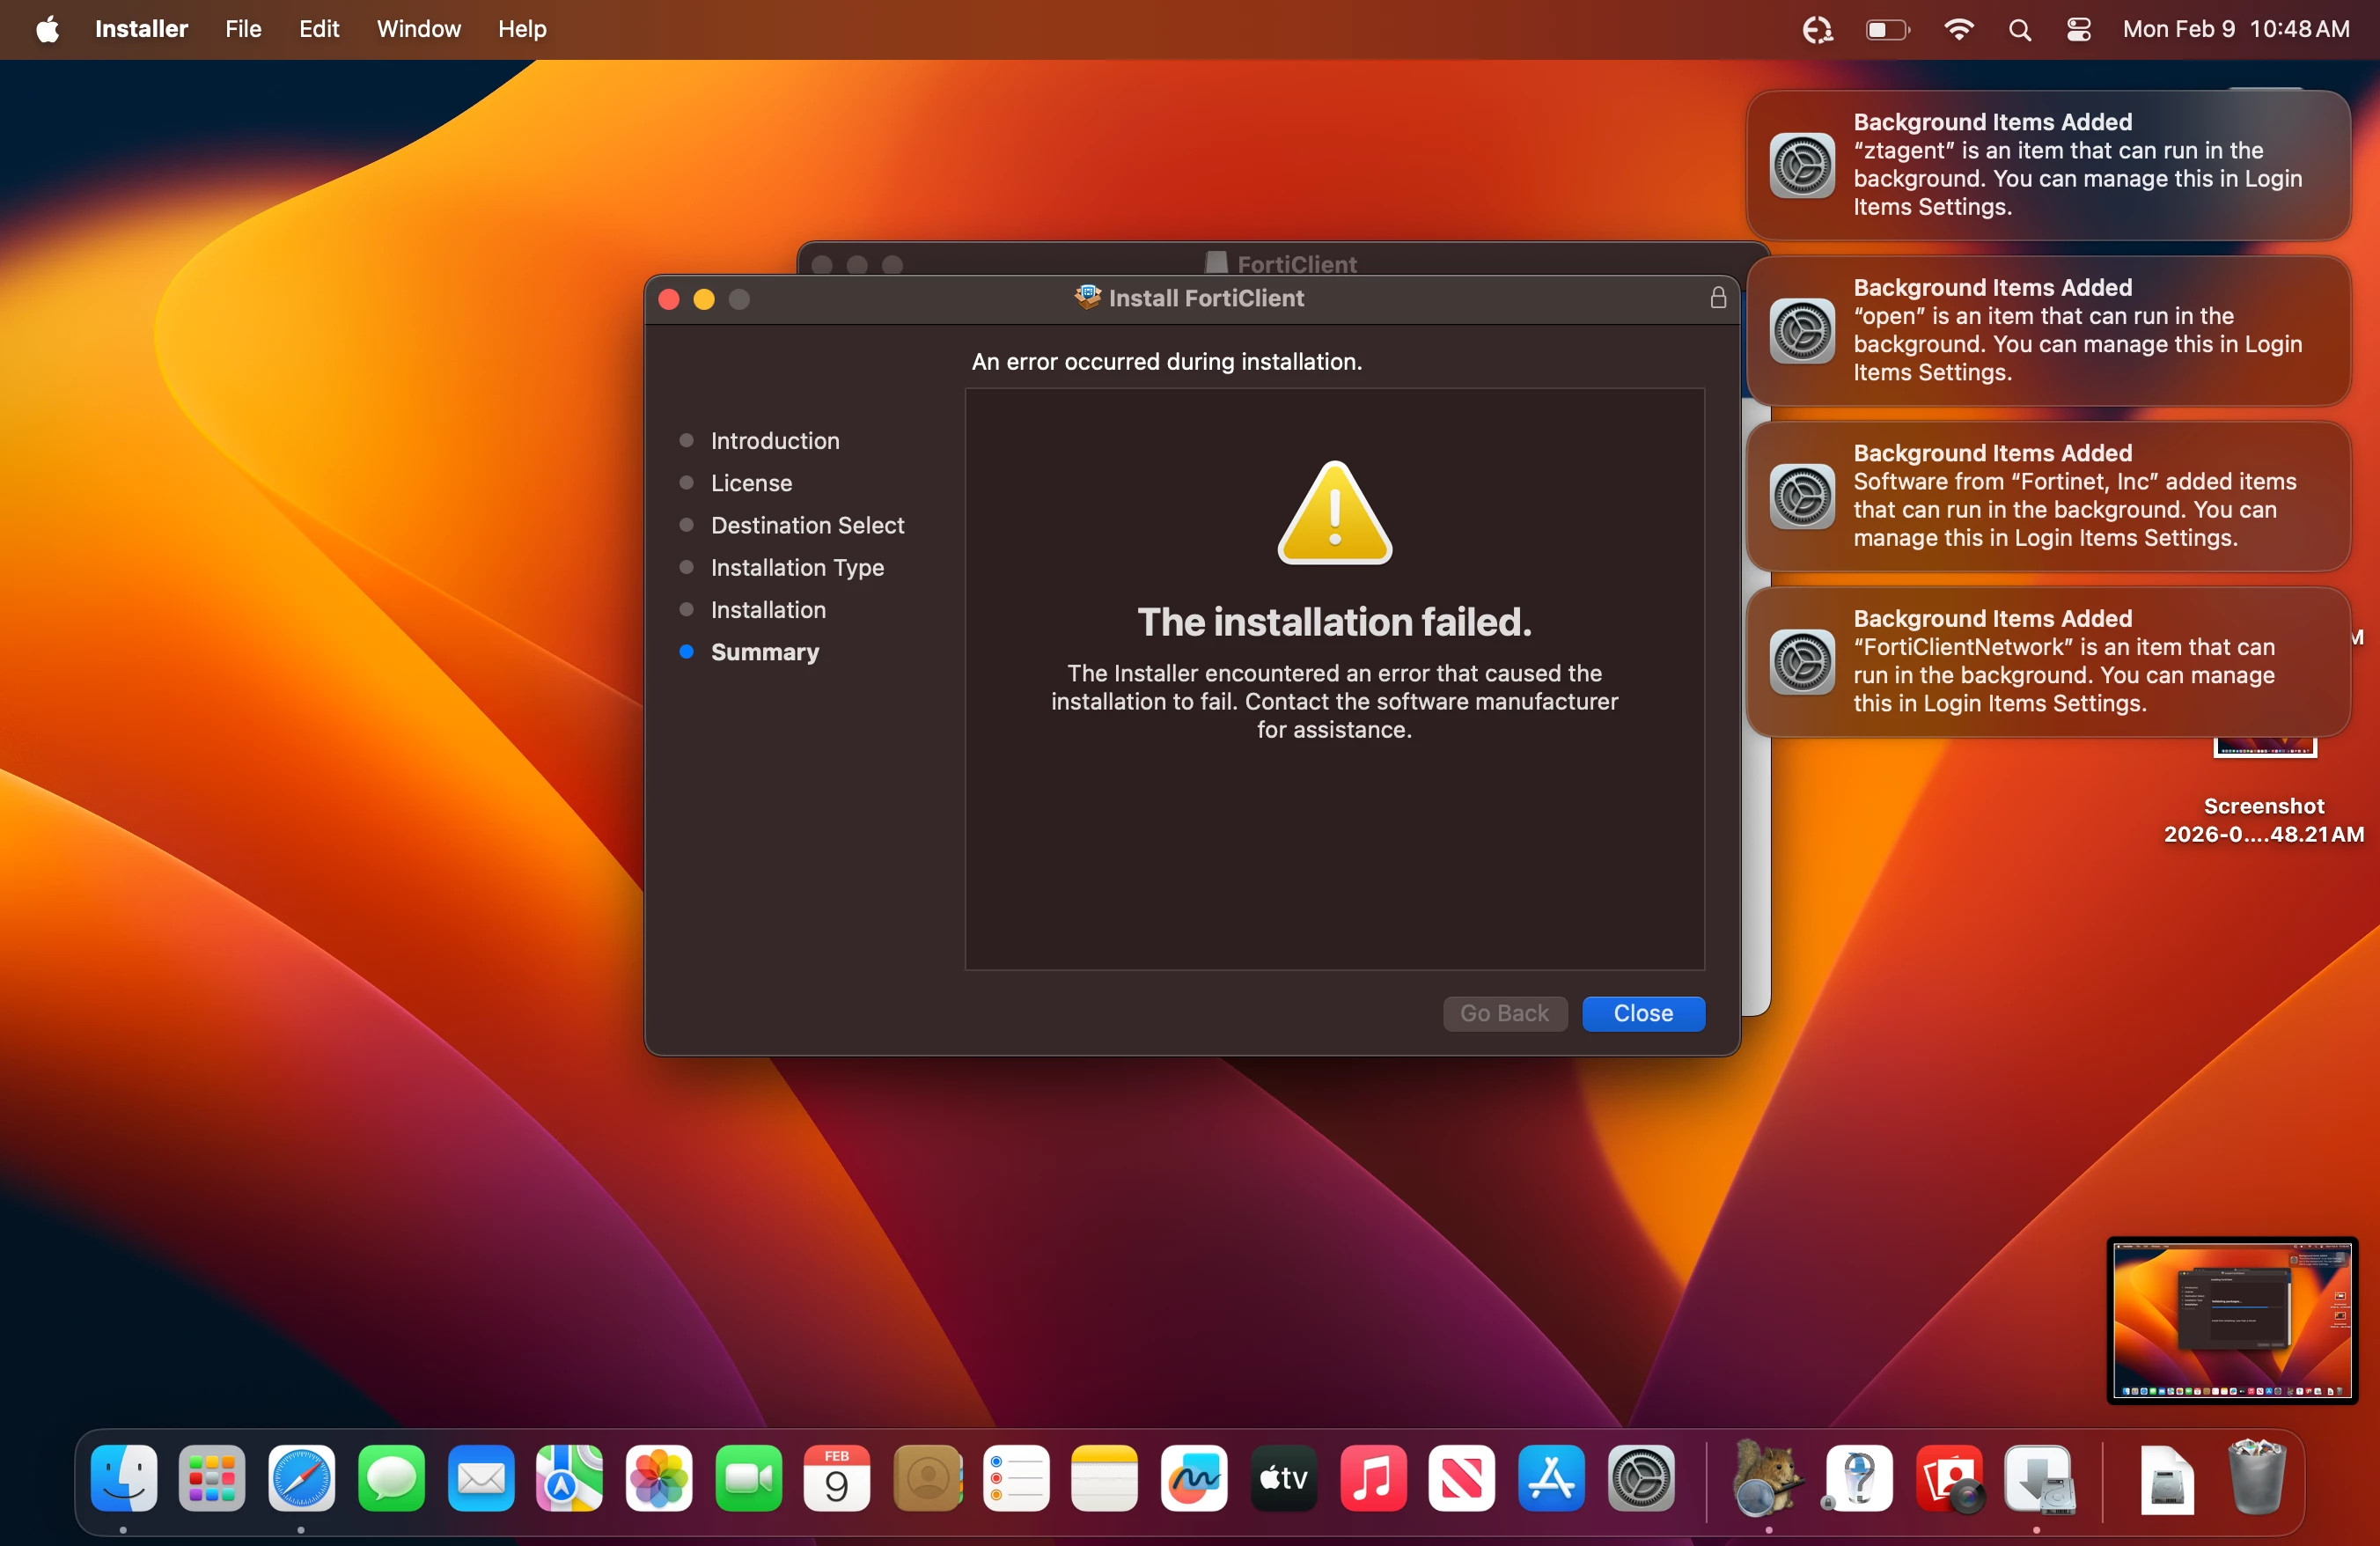The image size is (2380, 1546).
Task: Launch Notes from the Dock
Action: [1105, 1478]
